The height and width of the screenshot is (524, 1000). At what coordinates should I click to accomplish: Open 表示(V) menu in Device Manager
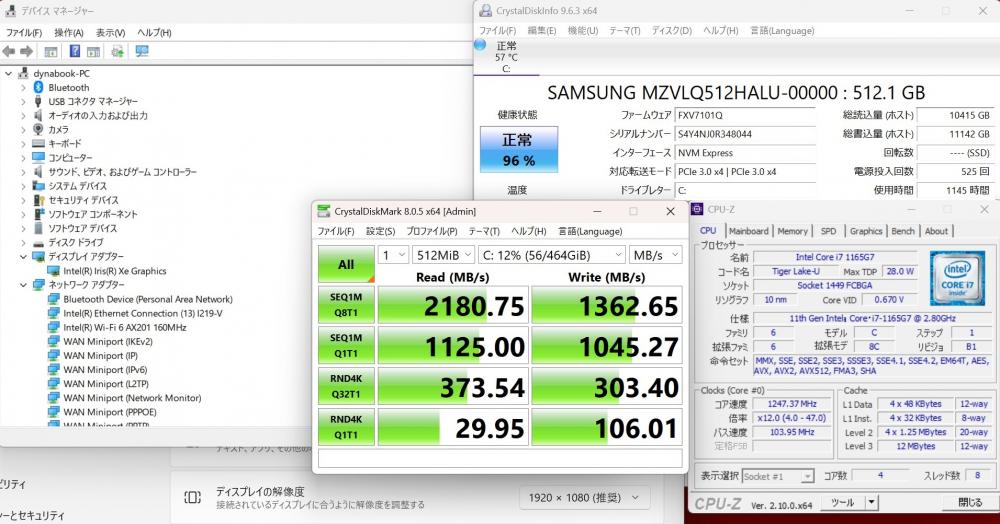110,33
